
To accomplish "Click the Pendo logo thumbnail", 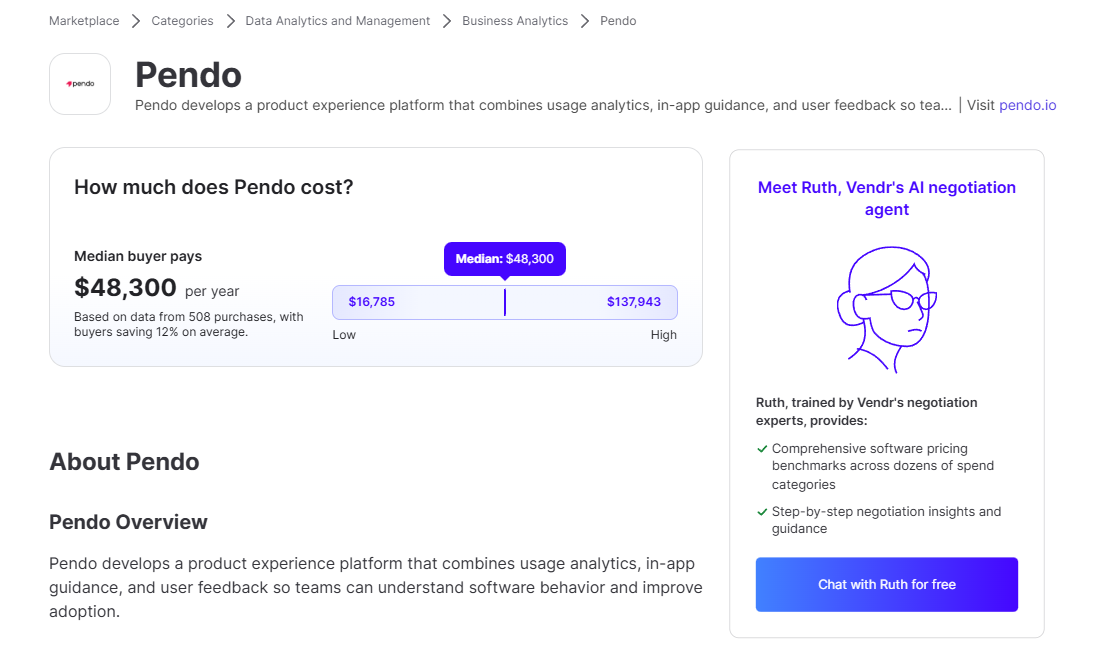I will (x=80, y=84).
